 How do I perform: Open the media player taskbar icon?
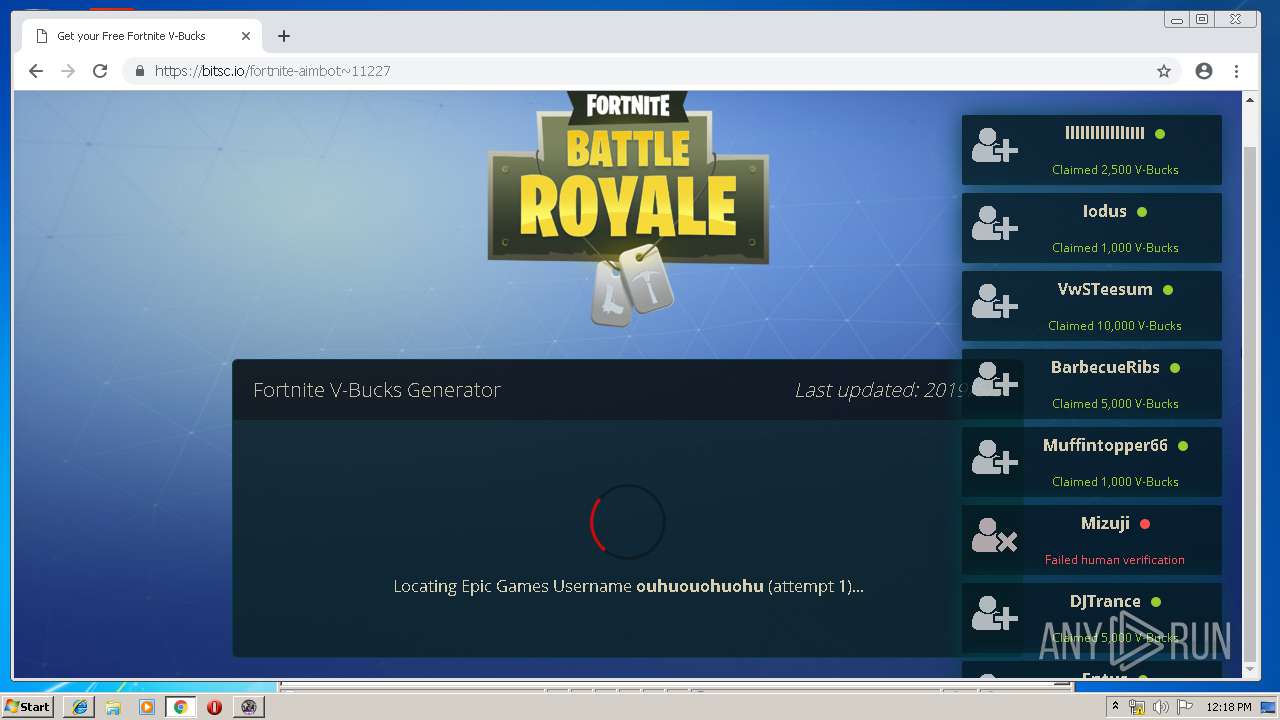point(147,707)
